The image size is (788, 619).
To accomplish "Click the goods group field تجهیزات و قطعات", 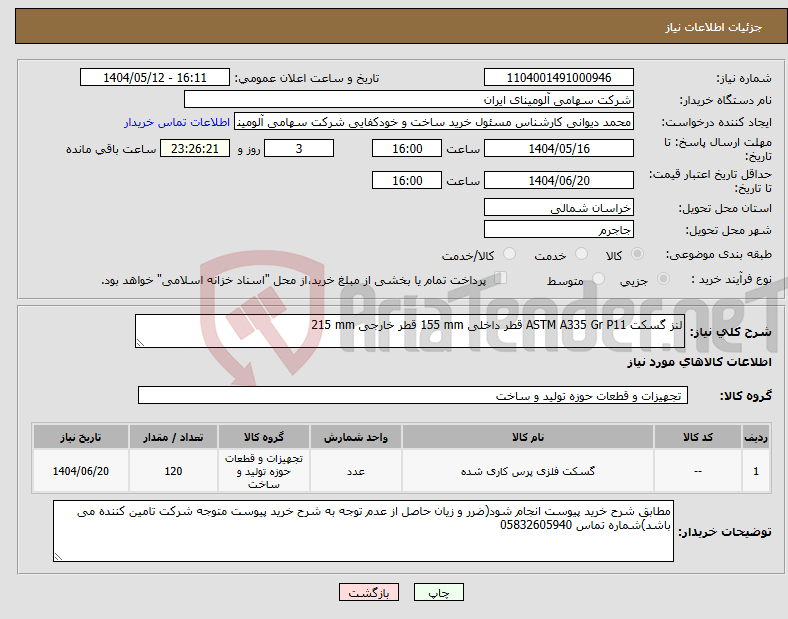I will click(x=413, y=395).
